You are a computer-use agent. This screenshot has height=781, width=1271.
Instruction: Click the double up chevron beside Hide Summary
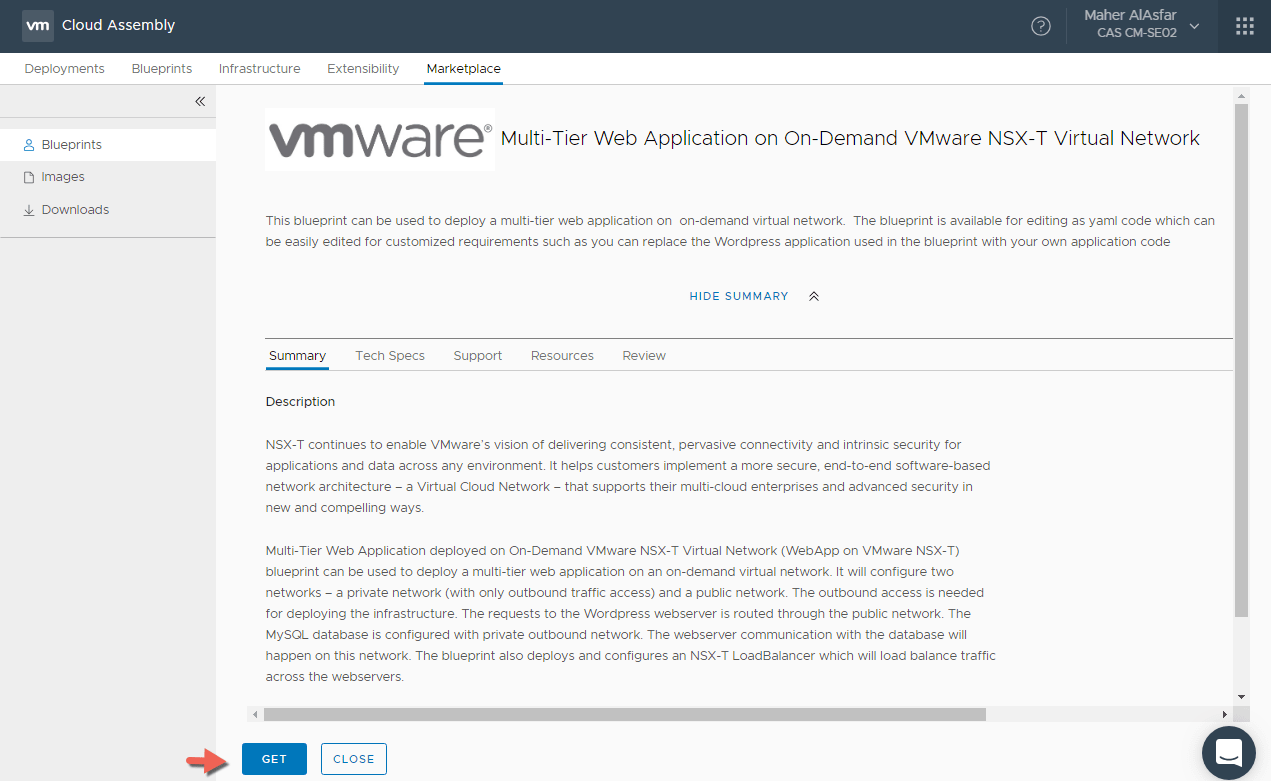[814, 296]
